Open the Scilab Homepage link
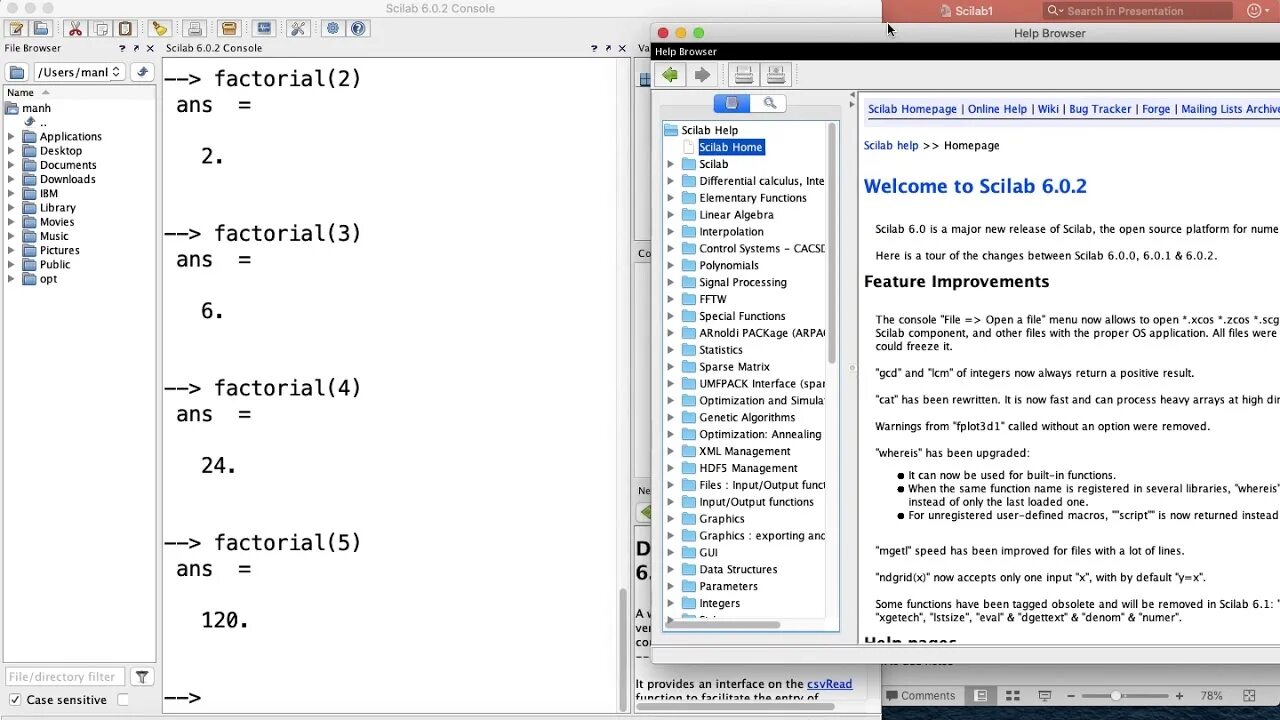 (913, 109)
